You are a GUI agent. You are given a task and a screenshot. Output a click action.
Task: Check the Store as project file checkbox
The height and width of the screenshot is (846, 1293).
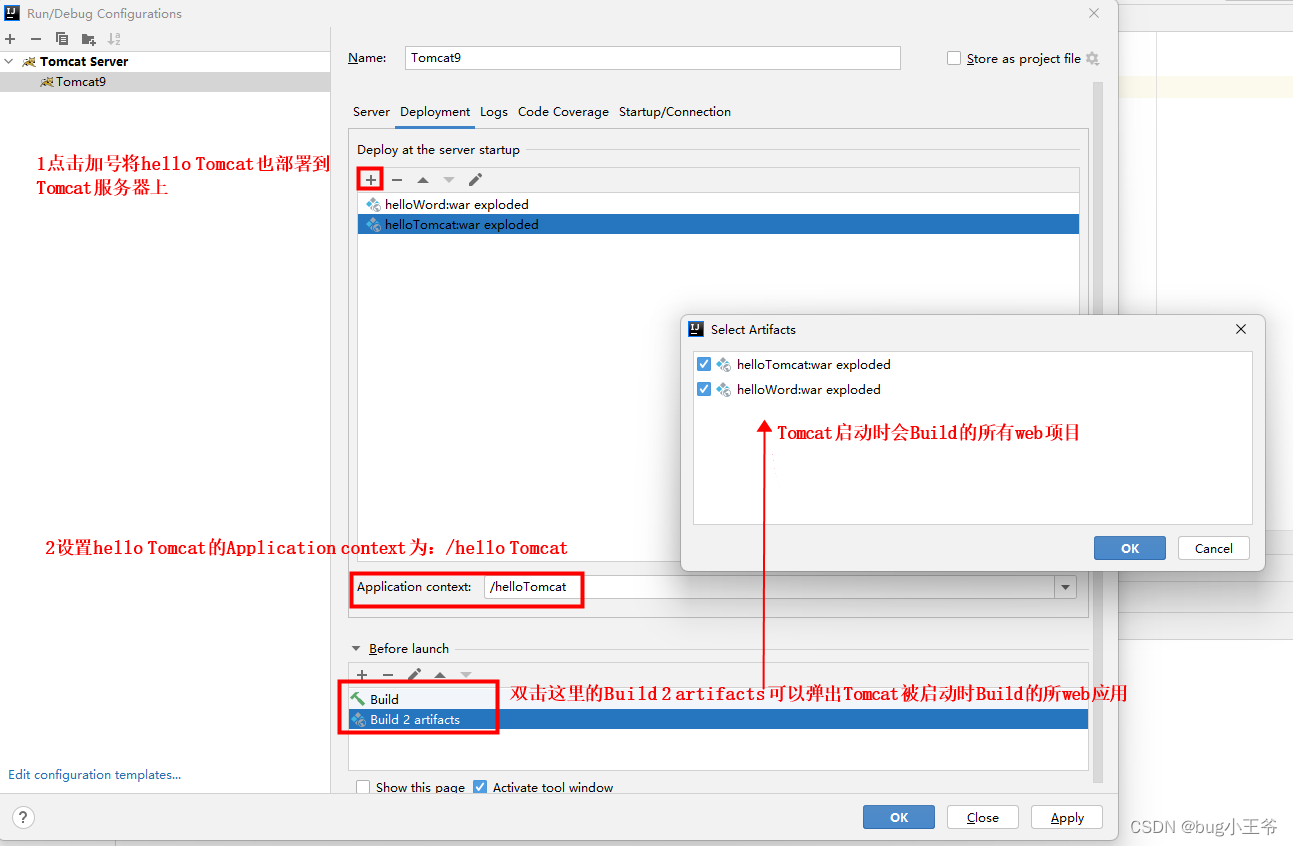[x=954, y=58]
